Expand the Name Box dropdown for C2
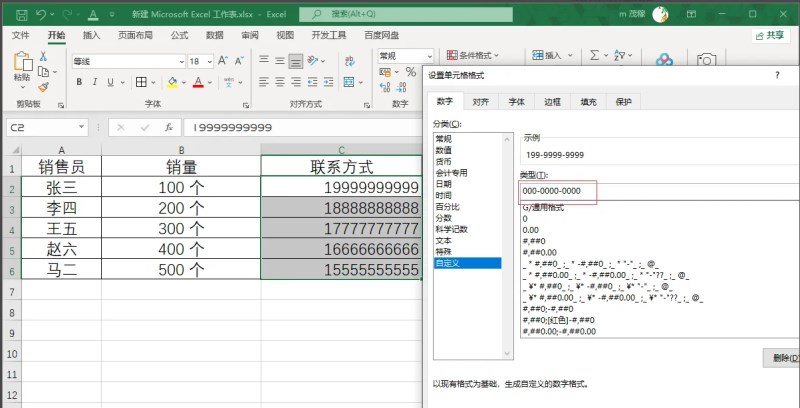The height and width of the screenshot is (408, 800). pyautogui.click(x=82, y=128)
